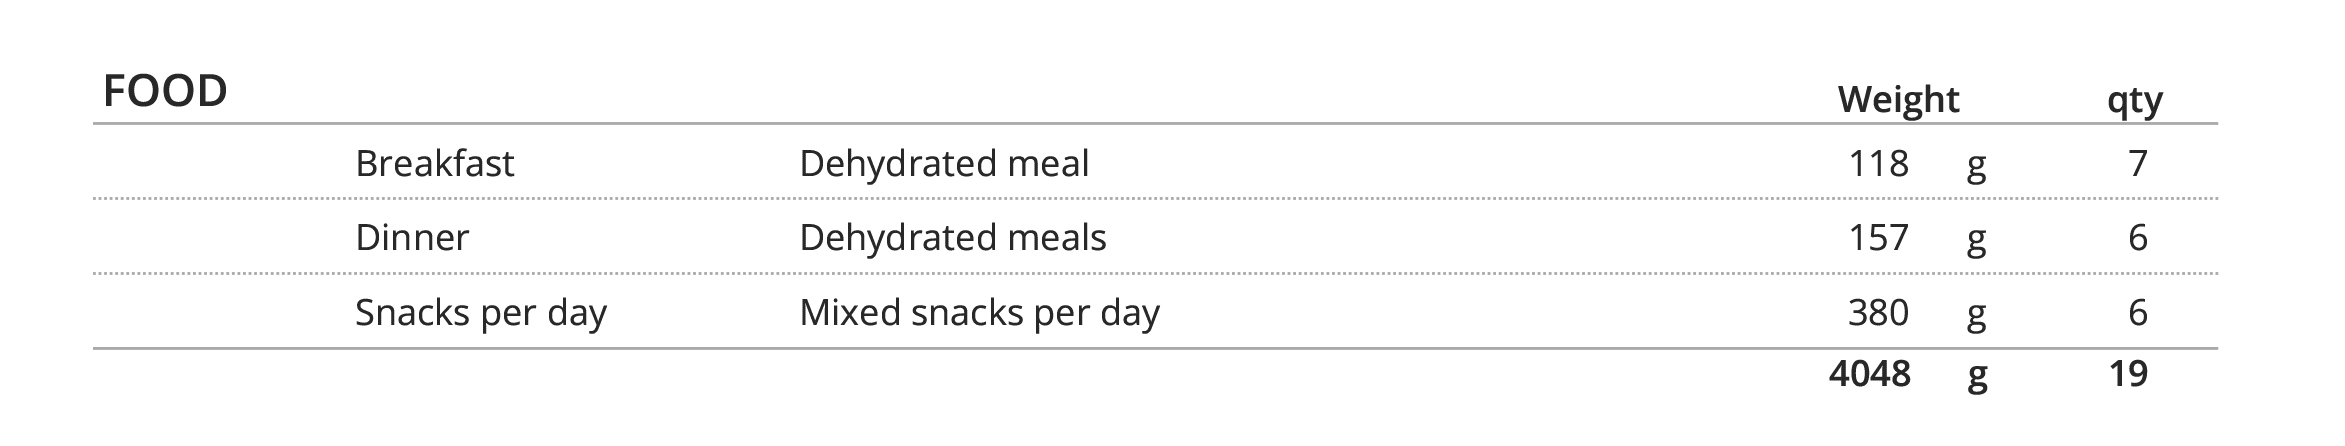Click the Breakfast quantity value 7
Screen dimensions: 2345x446
[2138, 163]
